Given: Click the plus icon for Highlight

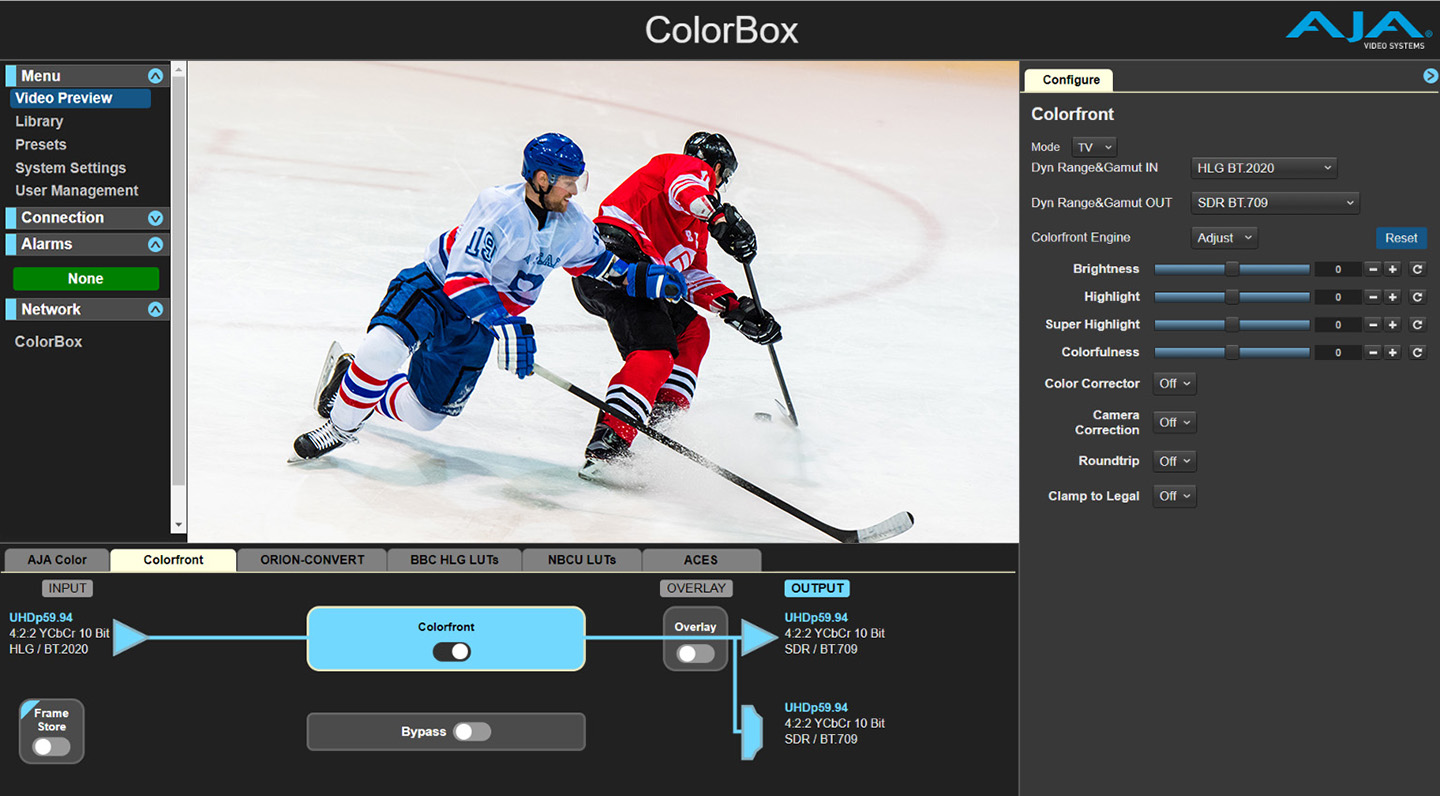Looking at the screenshot, I should click(1392, 297).
